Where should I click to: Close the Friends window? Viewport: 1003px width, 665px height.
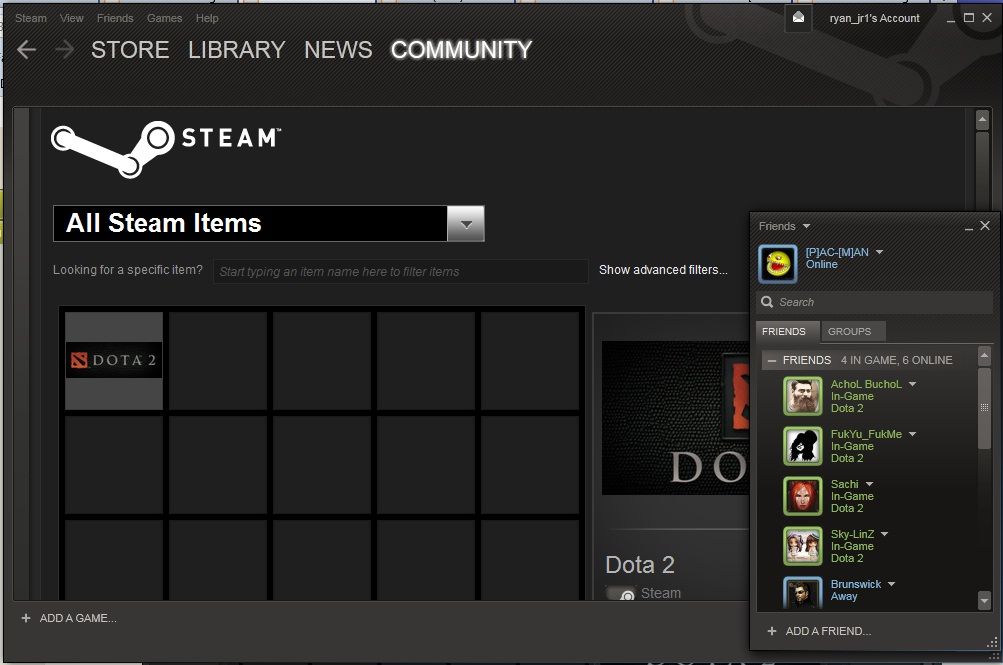tap(985, 226)
